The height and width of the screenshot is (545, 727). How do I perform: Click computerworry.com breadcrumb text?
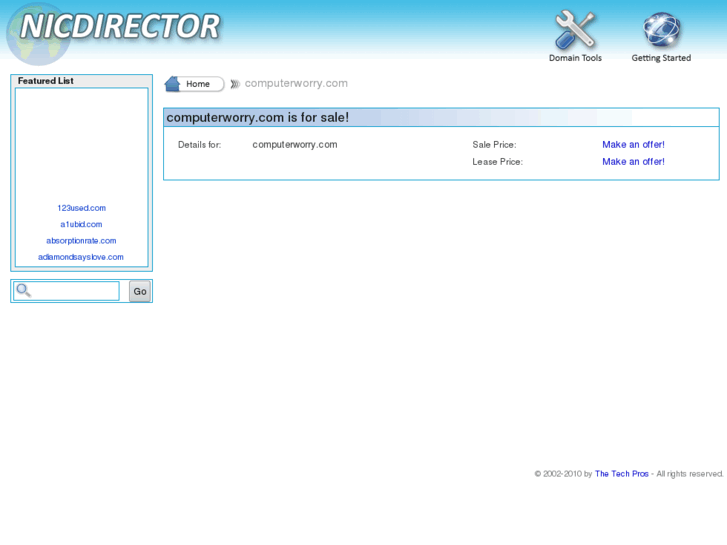296,83
